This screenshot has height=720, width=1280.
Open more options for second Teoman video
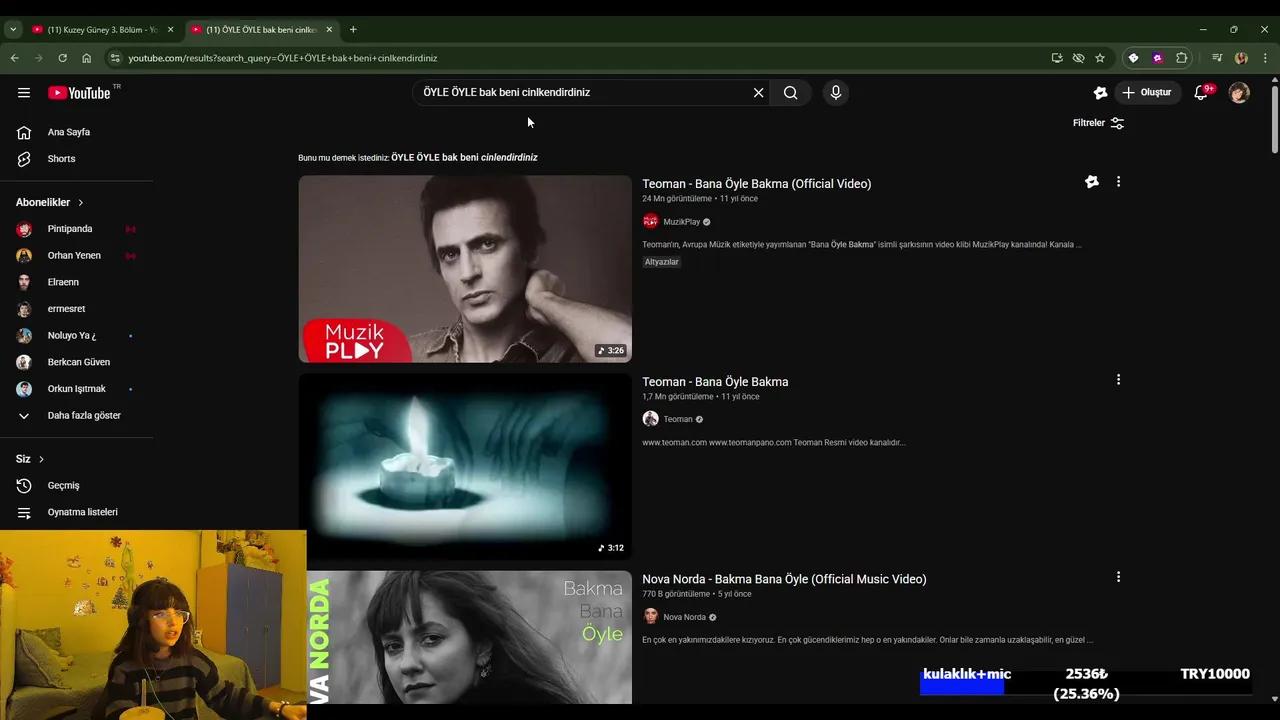[1118, 380]
